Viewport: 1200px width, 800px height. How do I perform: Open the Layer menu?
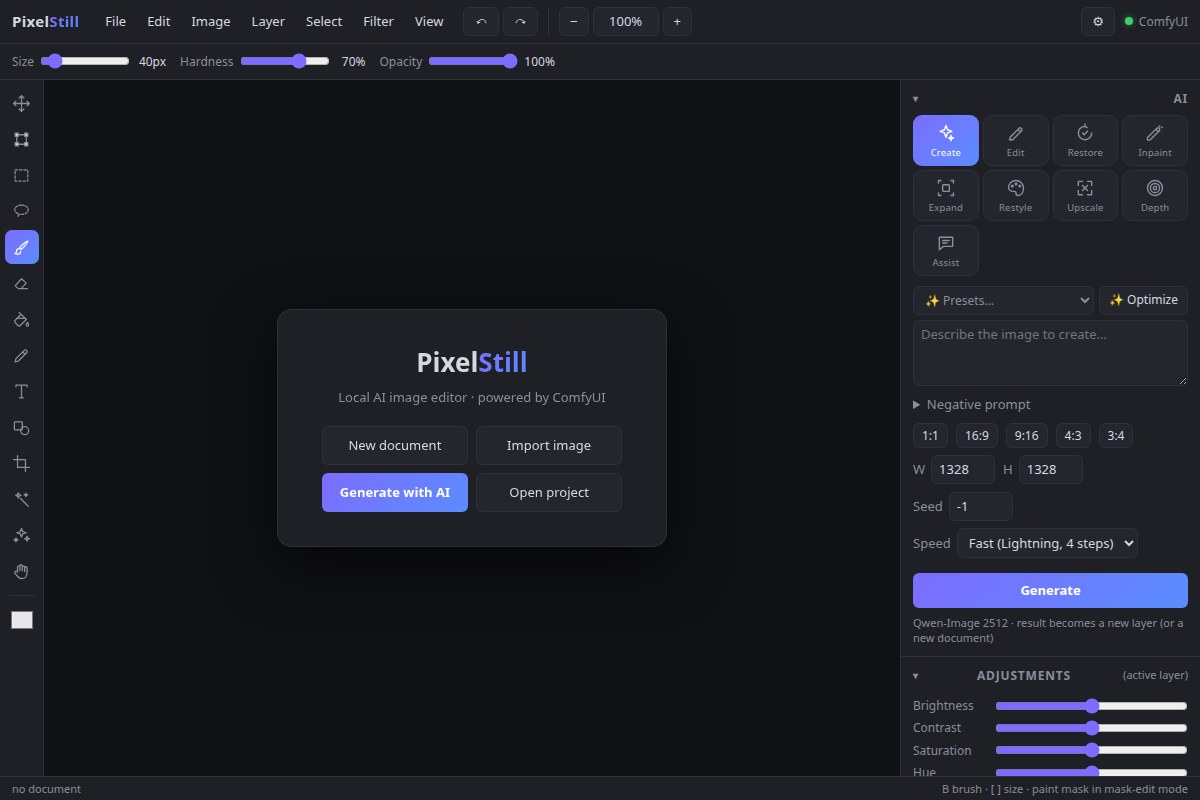point(268,21)
